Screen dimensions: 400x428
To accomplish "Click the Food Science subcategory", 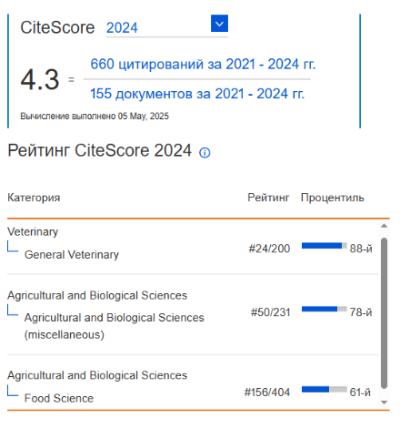I will [x=59, y=398].
